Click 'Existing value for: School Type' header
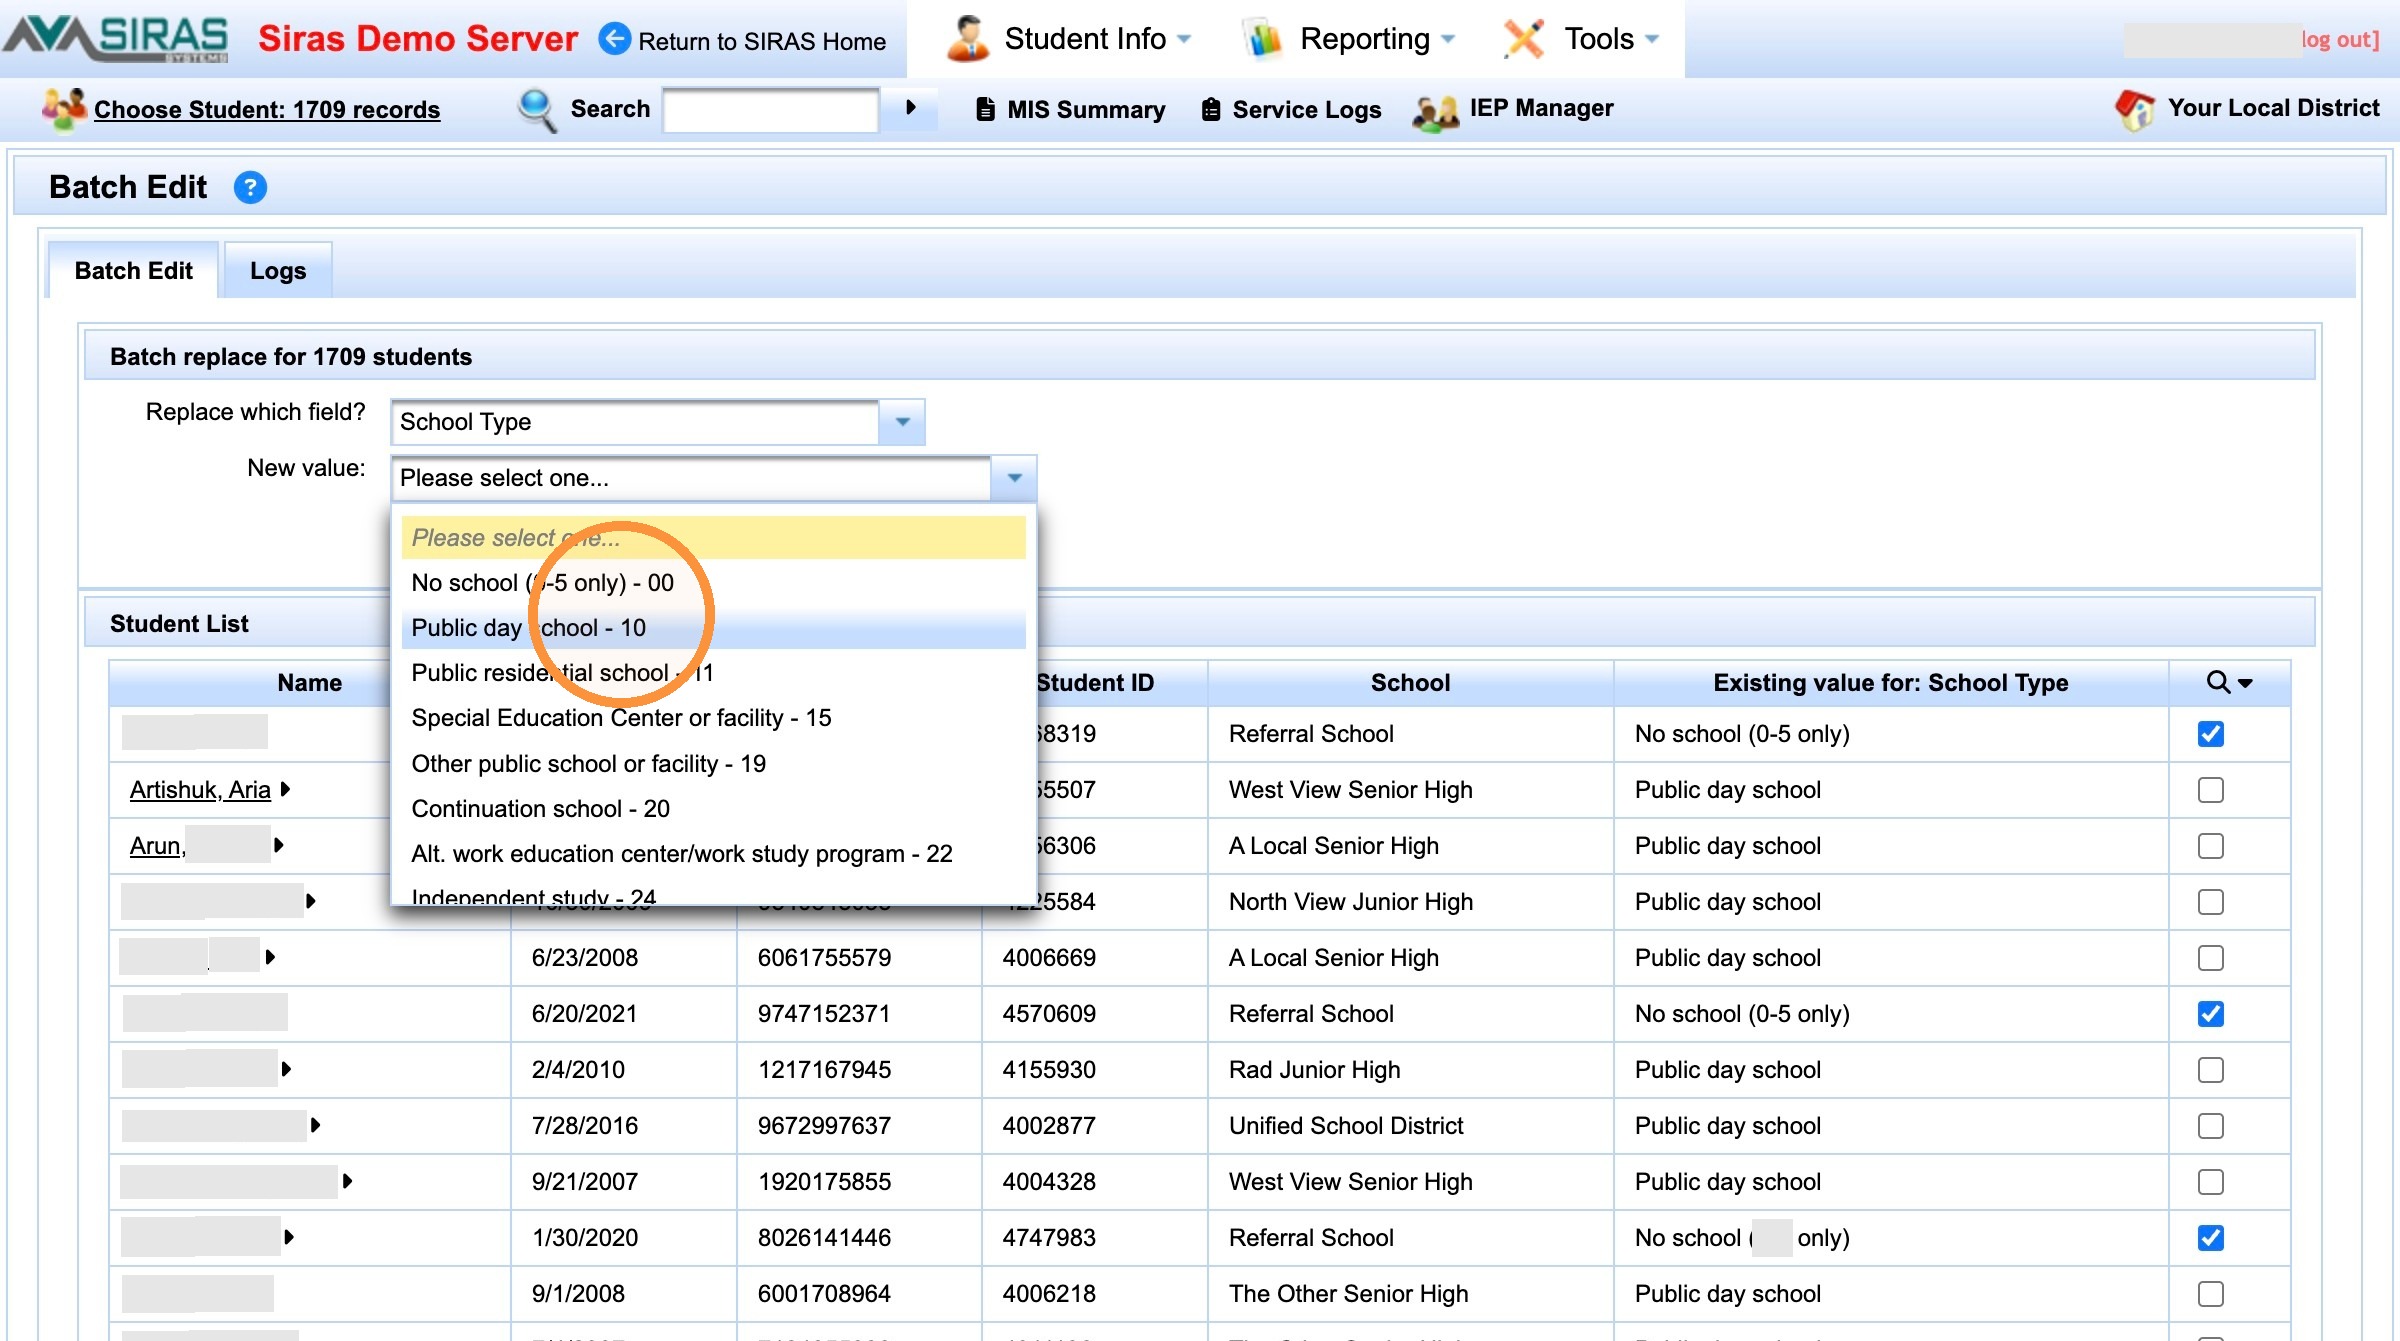Screen dimensions: 2400x1341 1890,682
